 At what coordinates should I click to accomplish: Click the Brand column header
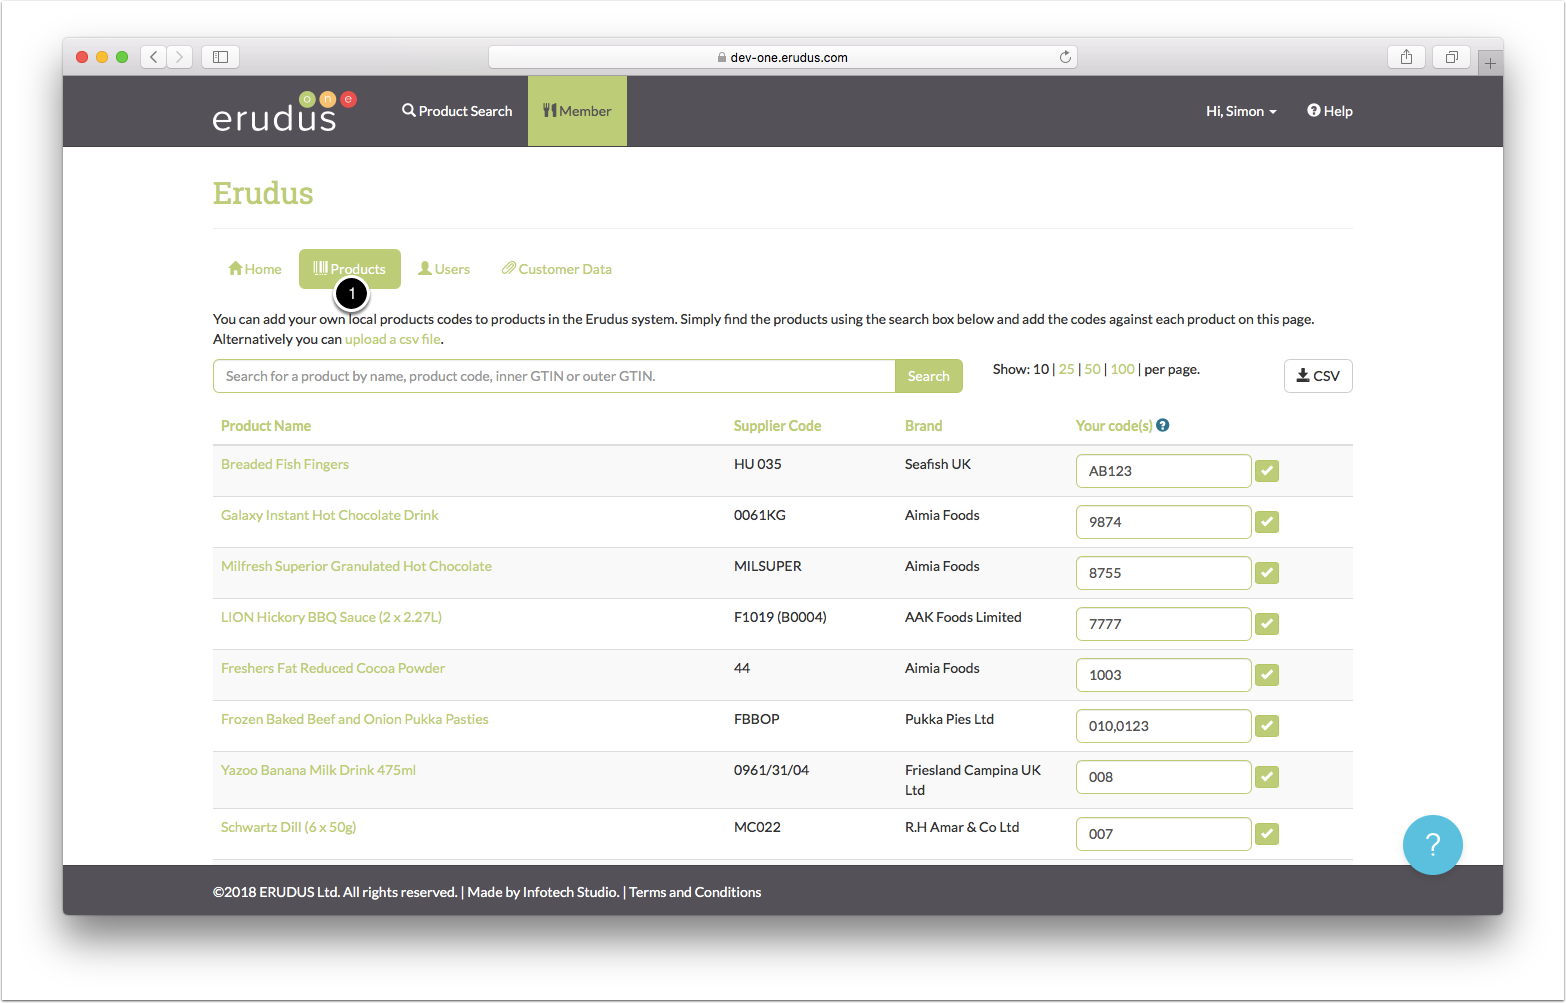(924, 426)
